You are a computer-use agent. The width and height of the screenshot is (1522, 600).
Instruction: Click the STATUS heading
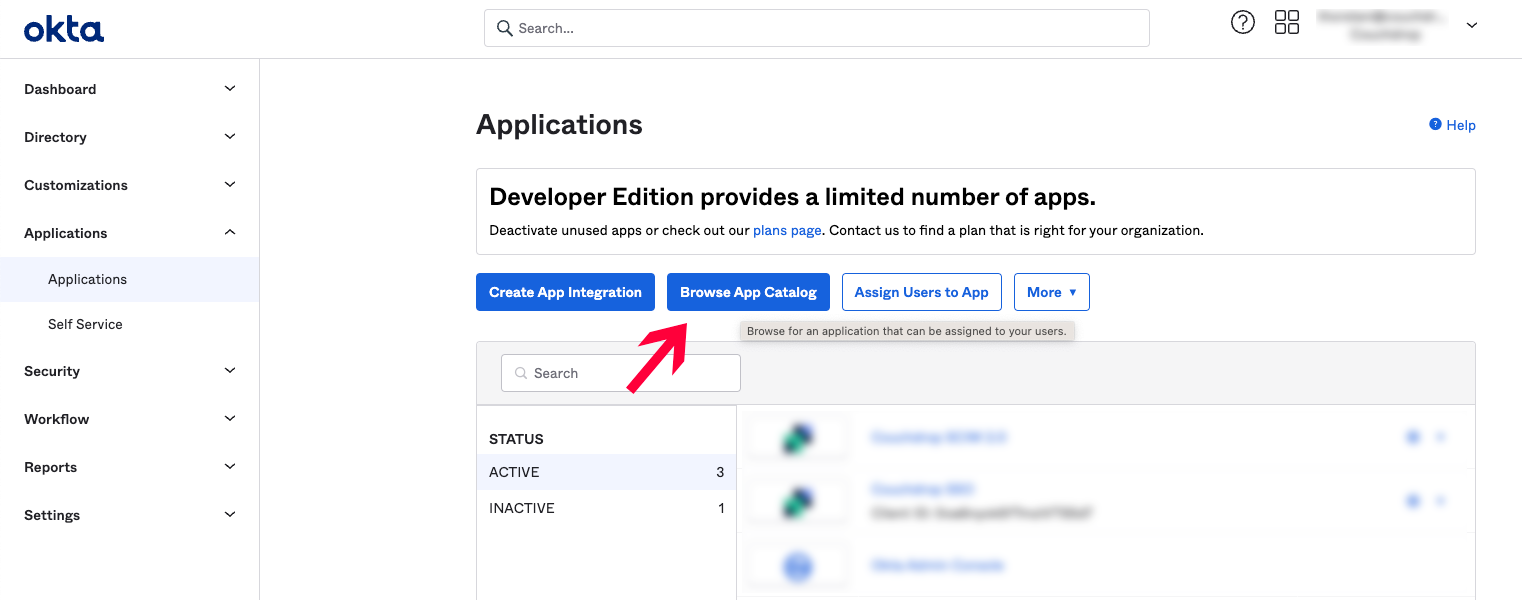(516, 439)
